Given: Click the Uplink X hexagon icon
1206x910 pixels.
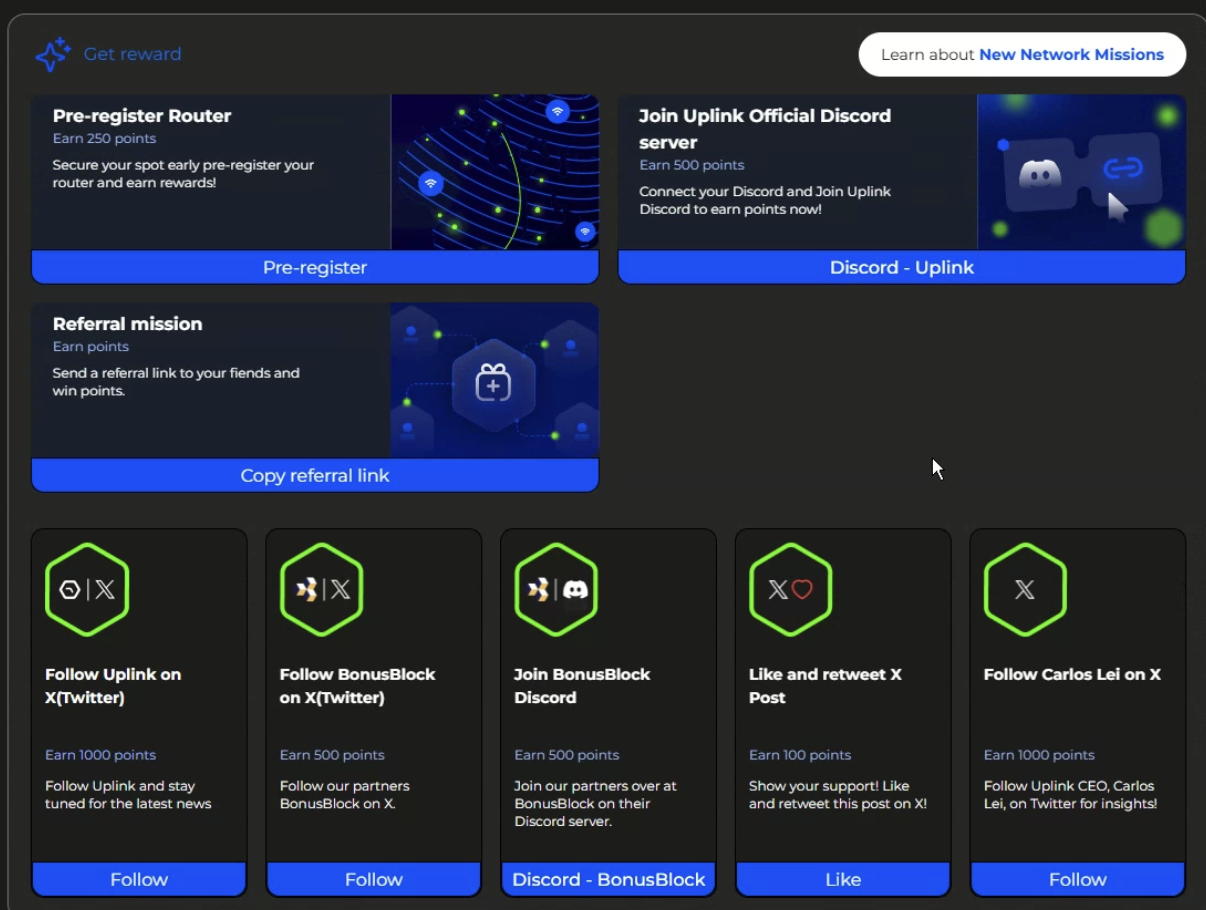Looking at the screenshot, I should click(x=87, y=590).
